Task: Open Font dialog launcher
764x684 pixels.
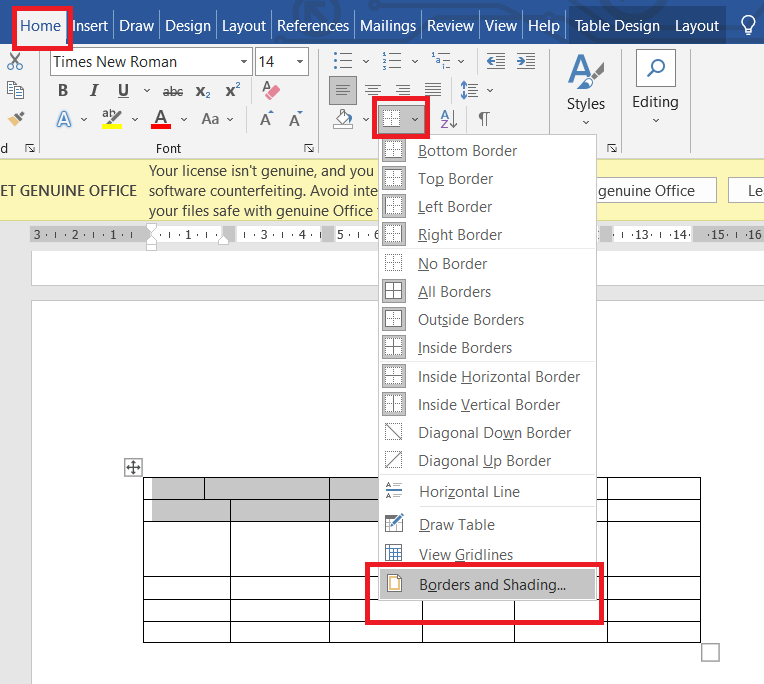Action: pyautogui.click(x=309, y=148)
